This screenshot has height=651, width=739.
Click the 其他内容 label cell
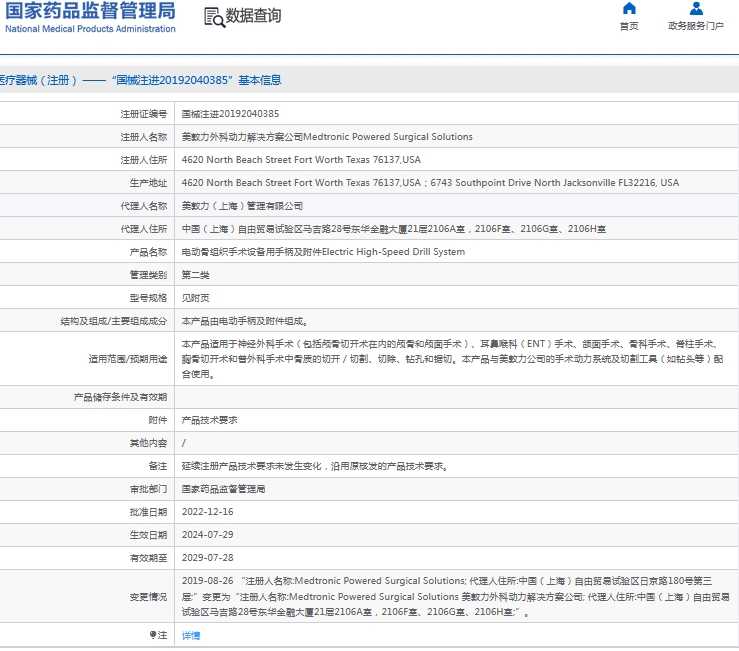148,443
